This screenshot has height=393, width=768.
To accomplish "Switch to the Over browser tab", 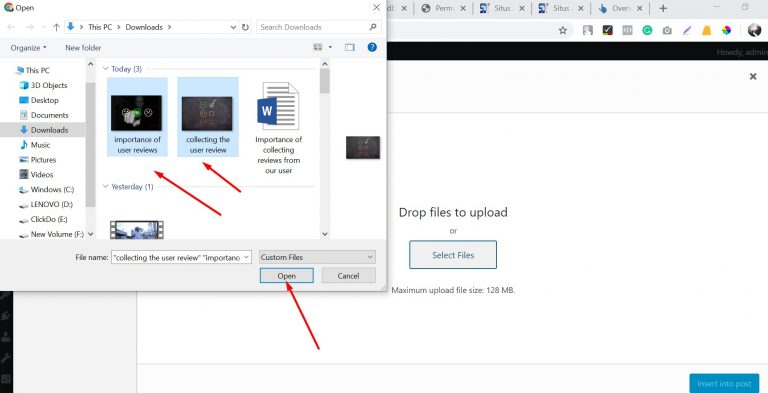I will click(x=620, y=8).
